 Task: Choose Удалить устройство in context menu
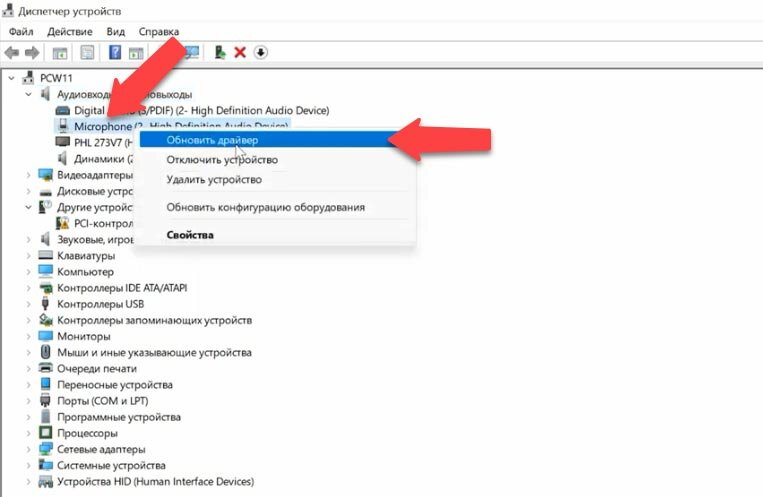click(x=275, y=180)
